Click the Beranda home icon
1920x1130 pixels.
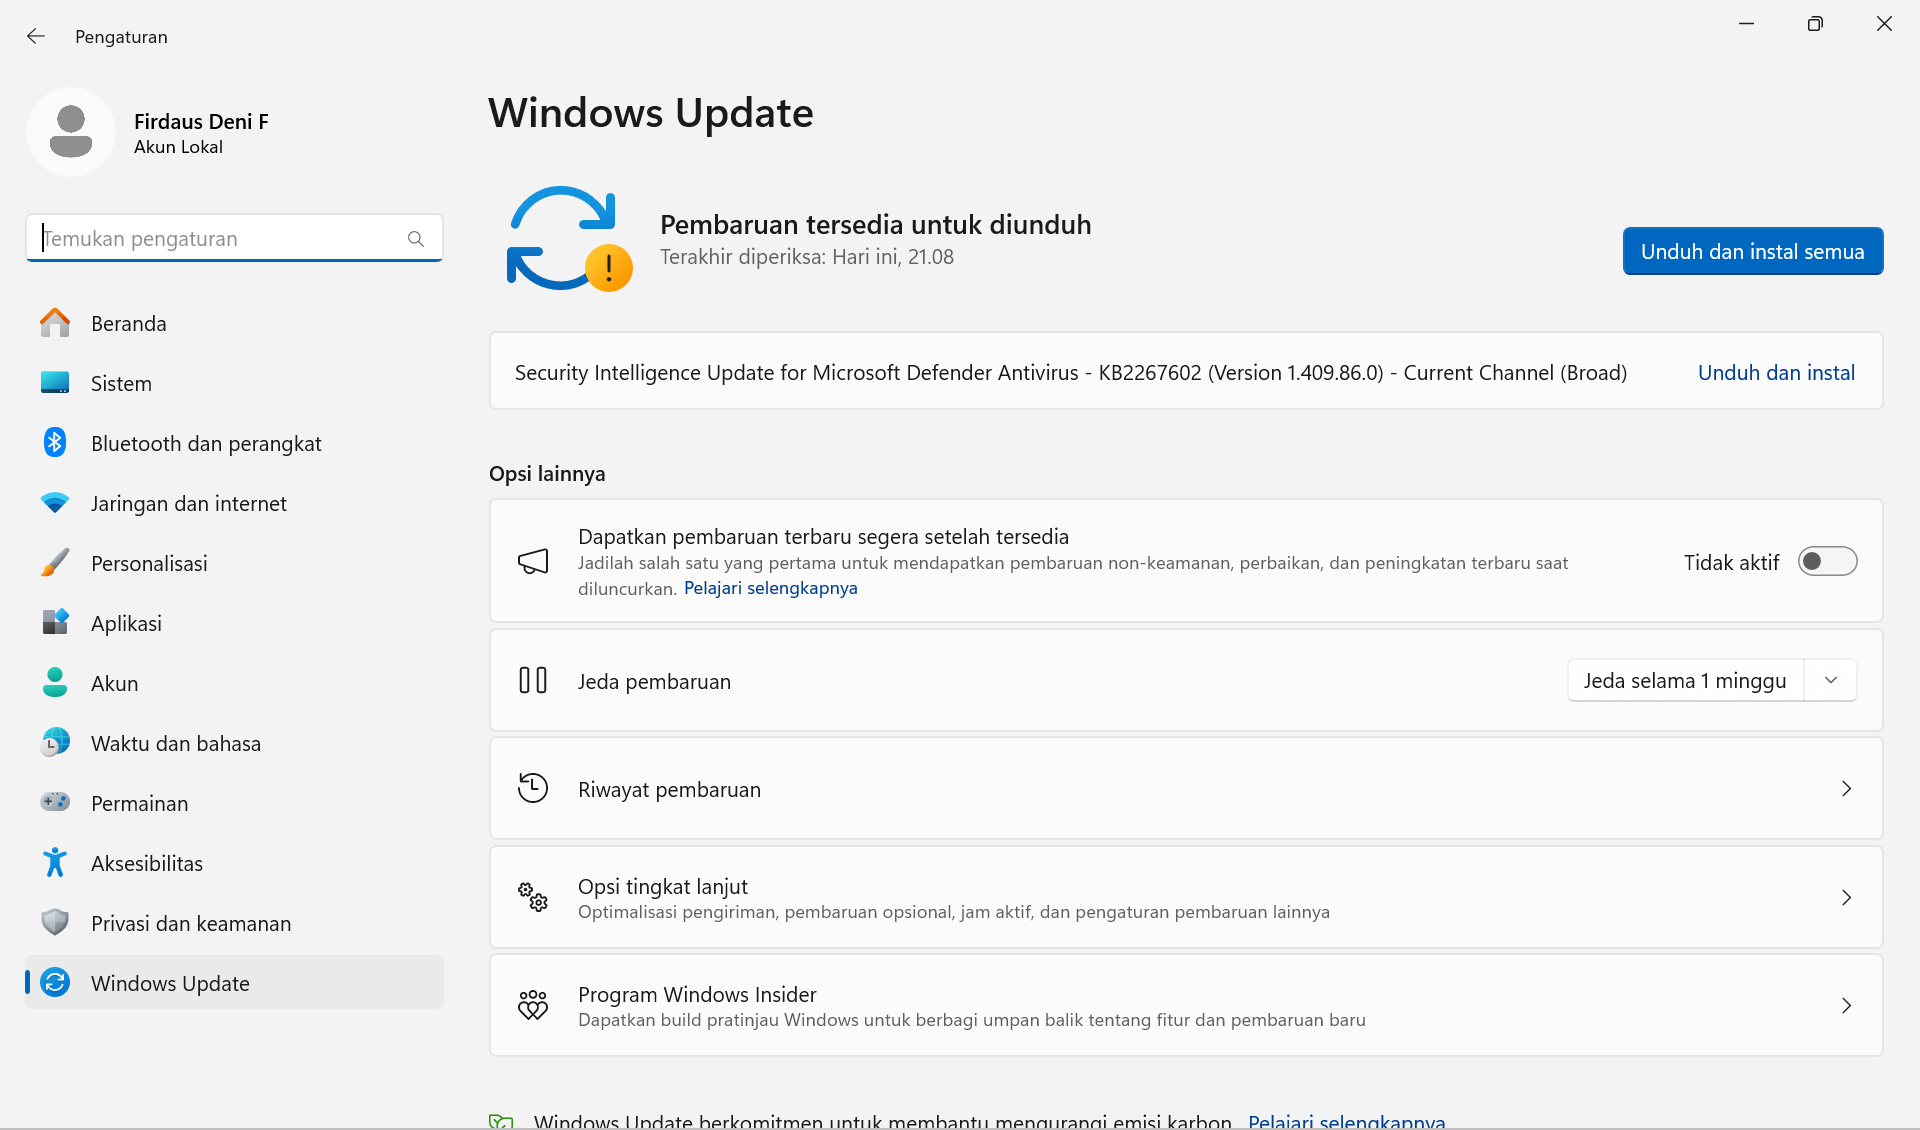click(55, 323)
